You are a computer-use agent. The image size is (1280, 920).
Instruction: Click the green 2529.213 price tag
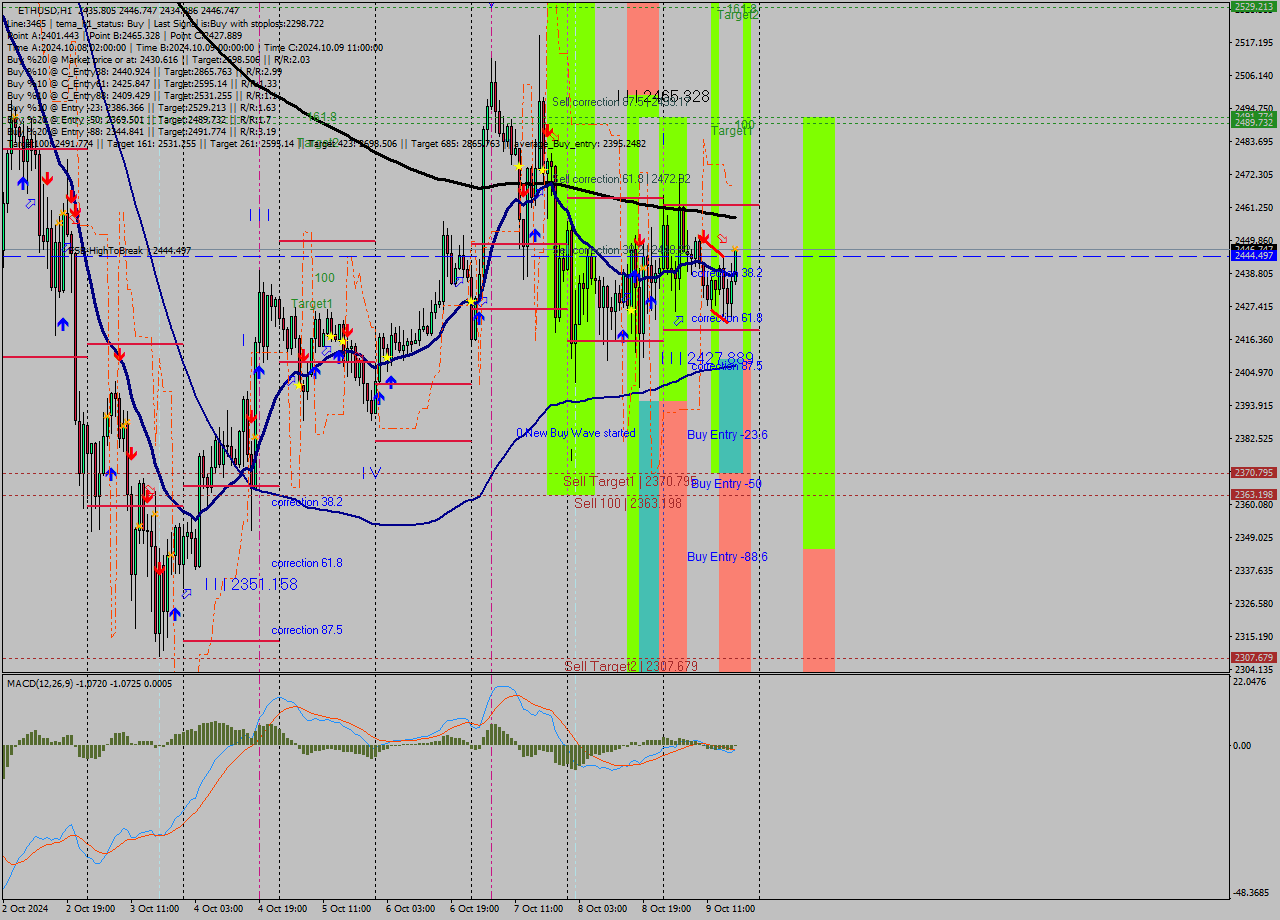point(1253,6)
